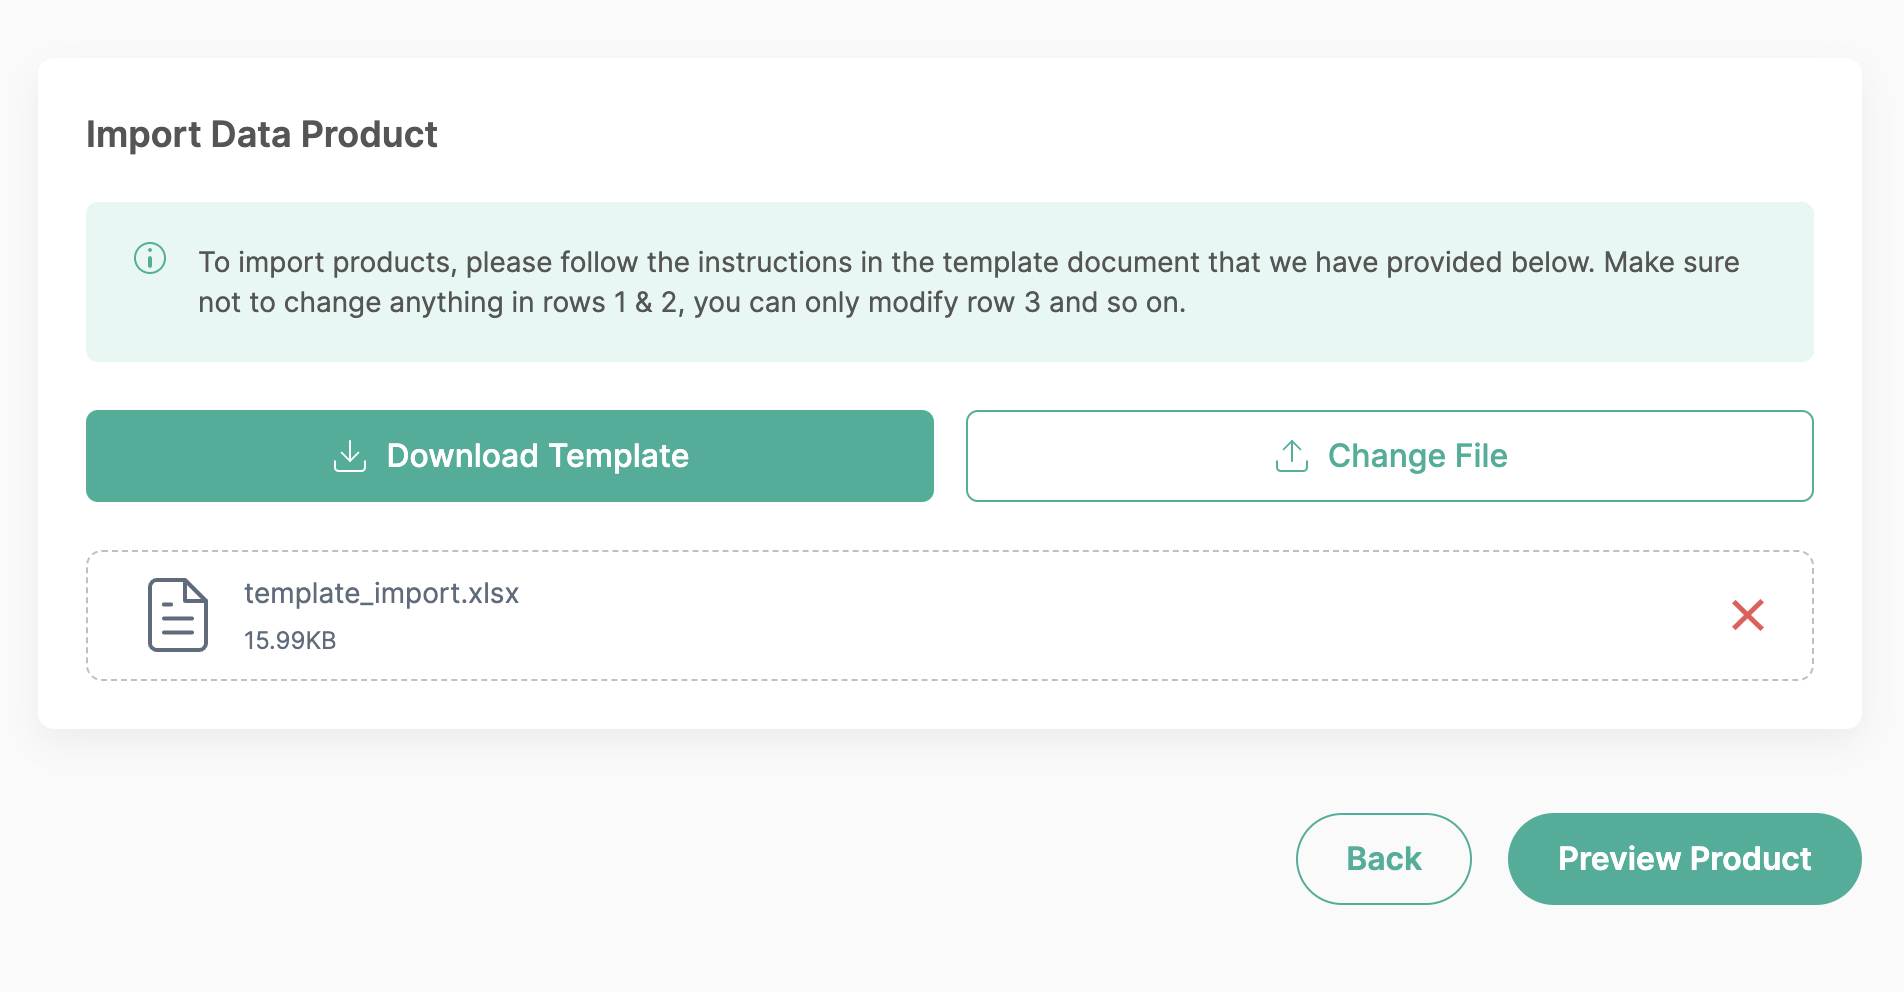Click the download arrow icon
The width and height of the screenshot is (1904, 992).
[350, 456]
